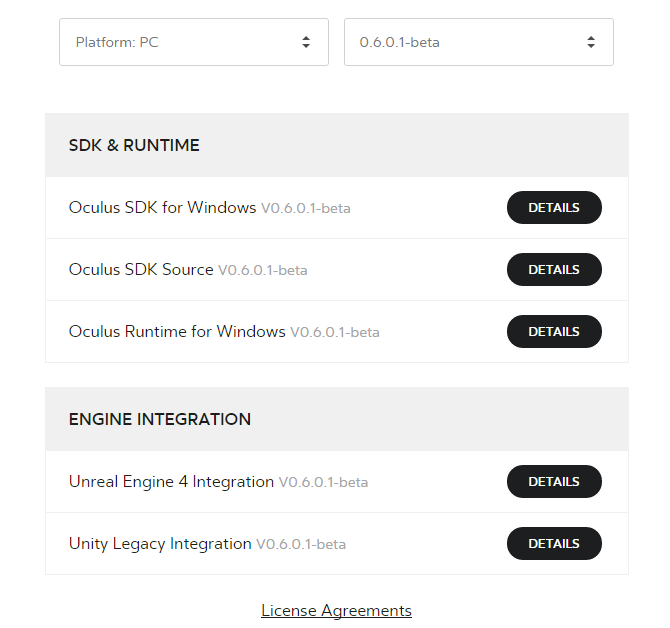Click the SDK & RUNTIME section header

coord(134,146)
